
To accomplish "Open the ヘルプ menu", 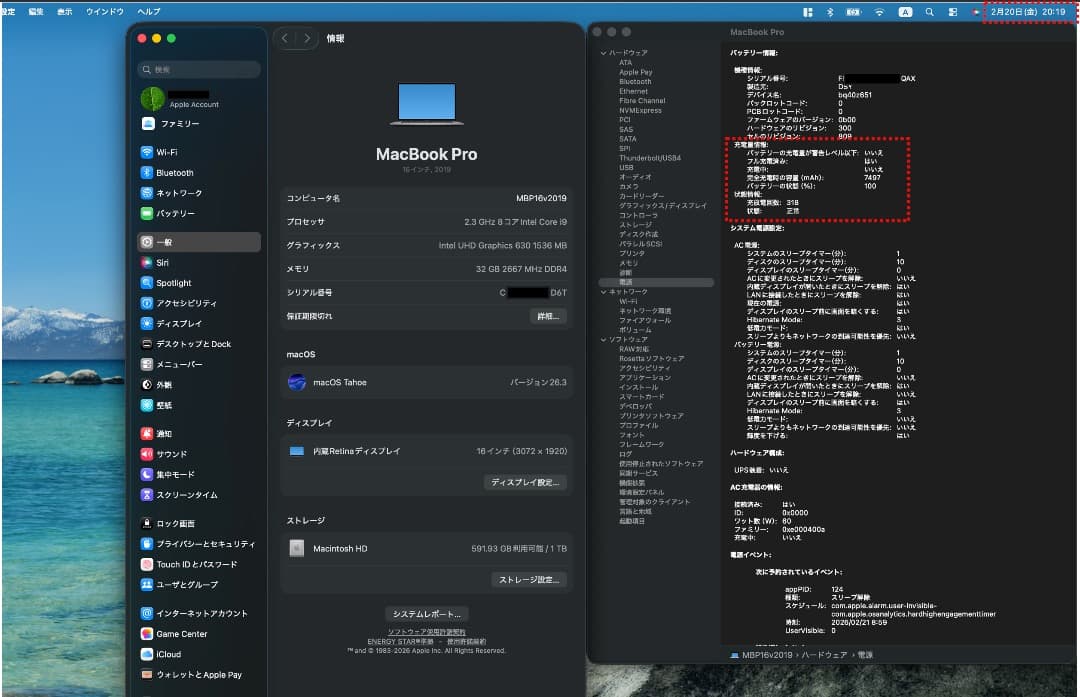I will (149, 12).
